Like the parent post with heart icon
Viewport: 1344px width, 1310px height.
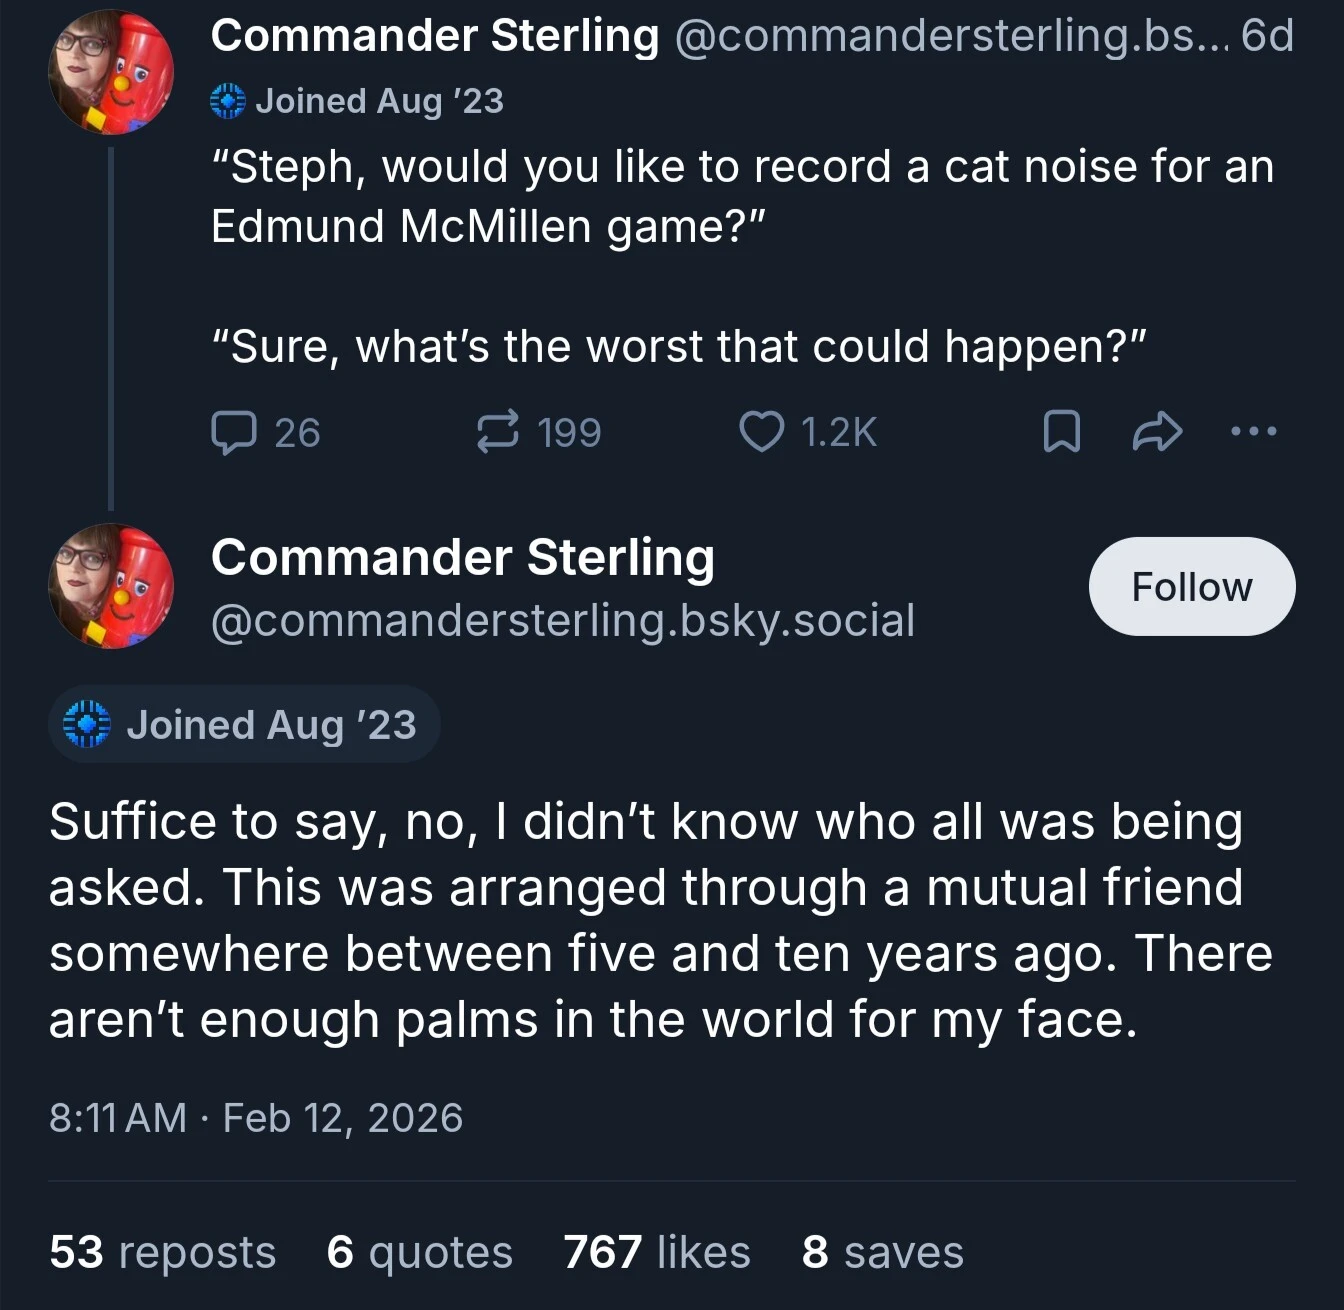(x=761, y=432)
